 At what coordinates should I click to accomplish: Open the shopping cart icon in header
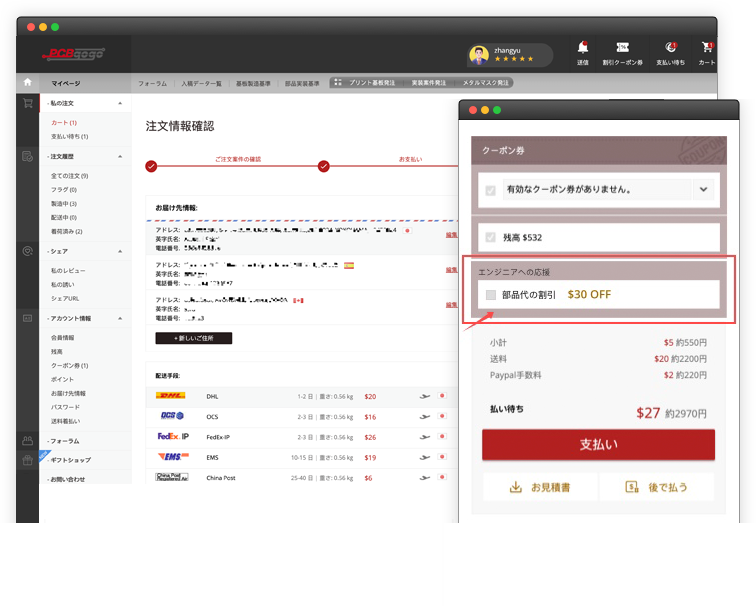click(707, 47)
